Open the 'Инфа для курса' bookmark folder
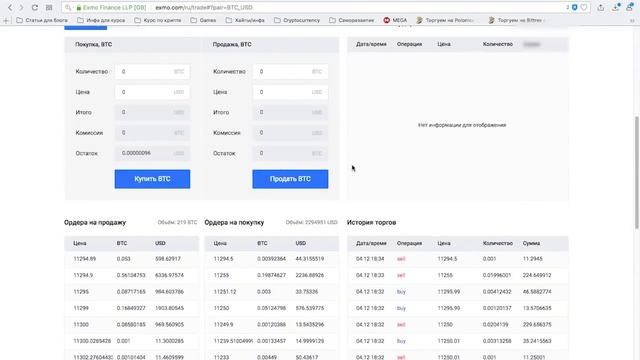The width and height of the screenshot is (640, 360). tap(101, 20)
